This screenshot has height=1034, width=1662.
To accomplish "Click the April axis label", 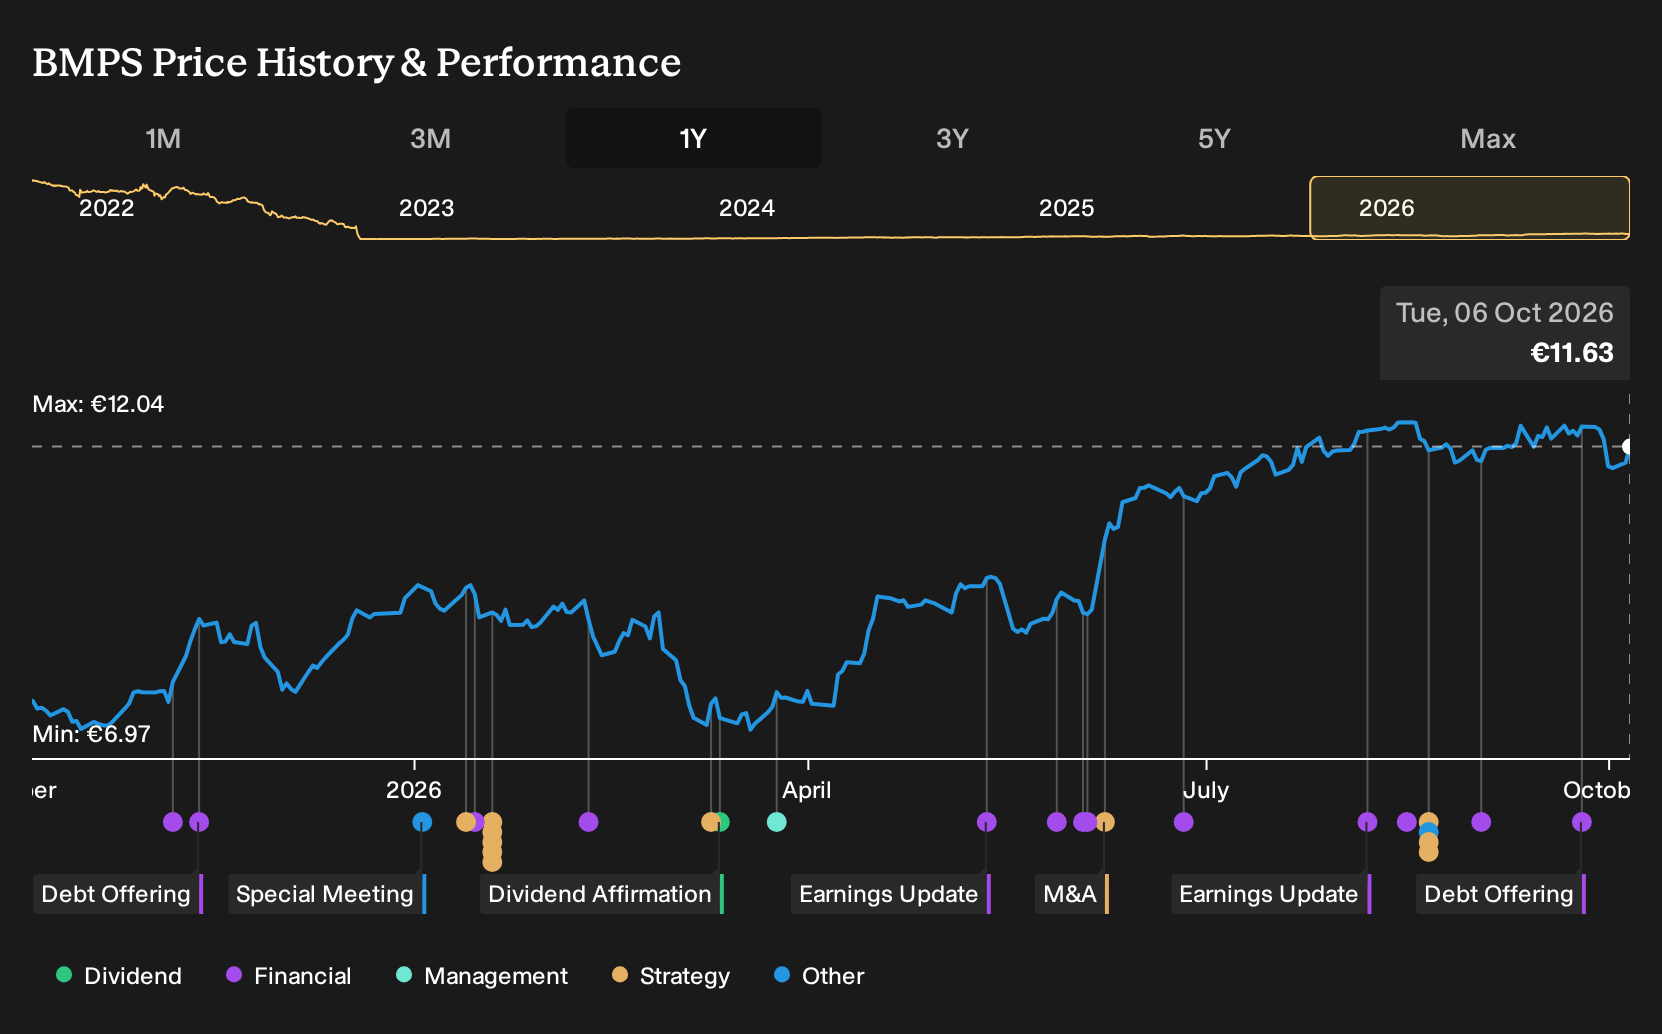I will (807, 790).
